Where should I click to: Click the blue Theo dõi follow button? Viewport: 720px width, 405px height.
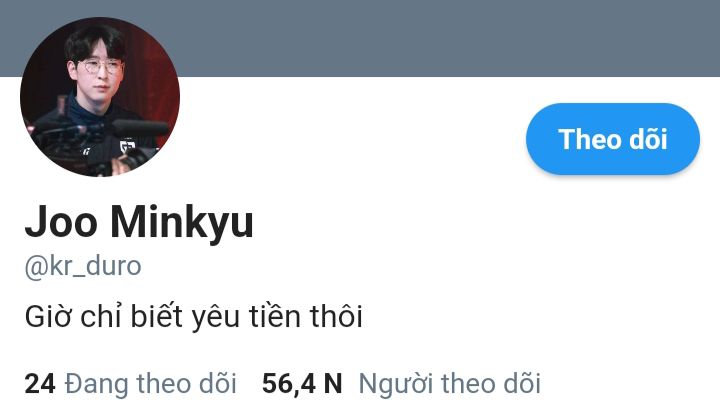[x=613, y=139]
